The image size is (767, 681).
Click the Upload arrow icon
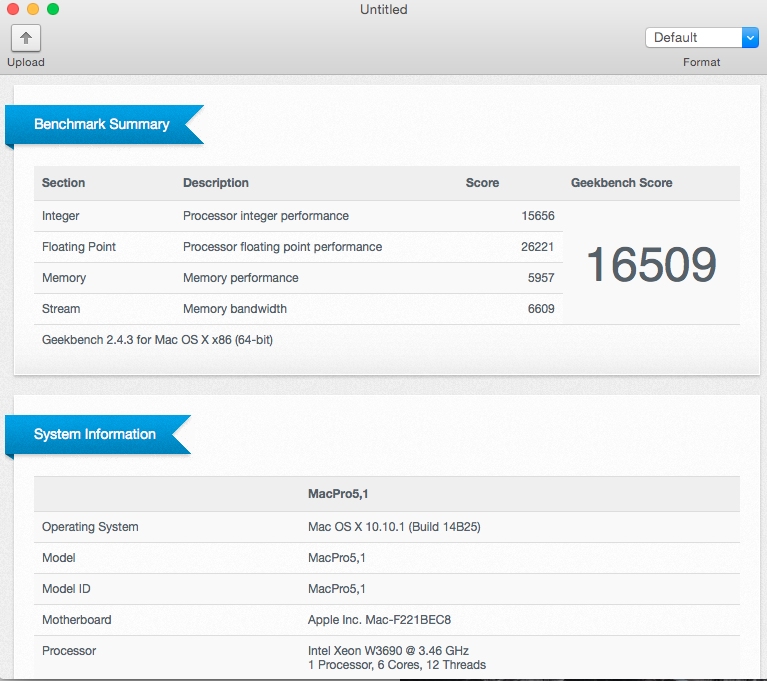coord(26,38)
